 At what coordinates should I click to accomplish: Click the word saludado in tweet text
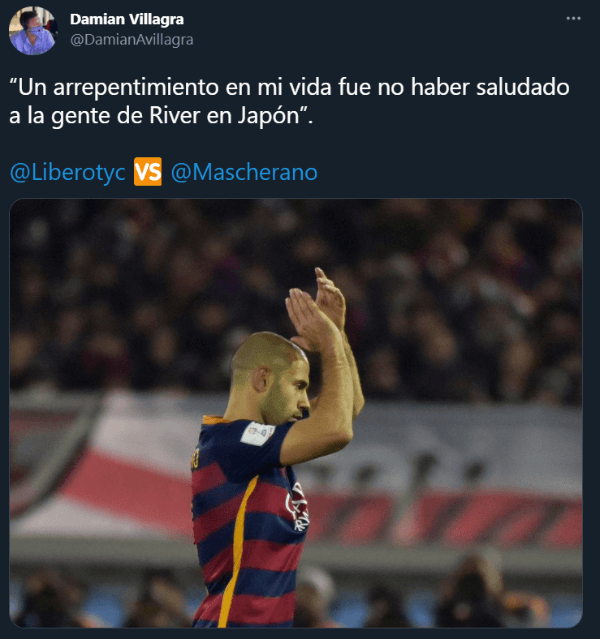[523, 87]
